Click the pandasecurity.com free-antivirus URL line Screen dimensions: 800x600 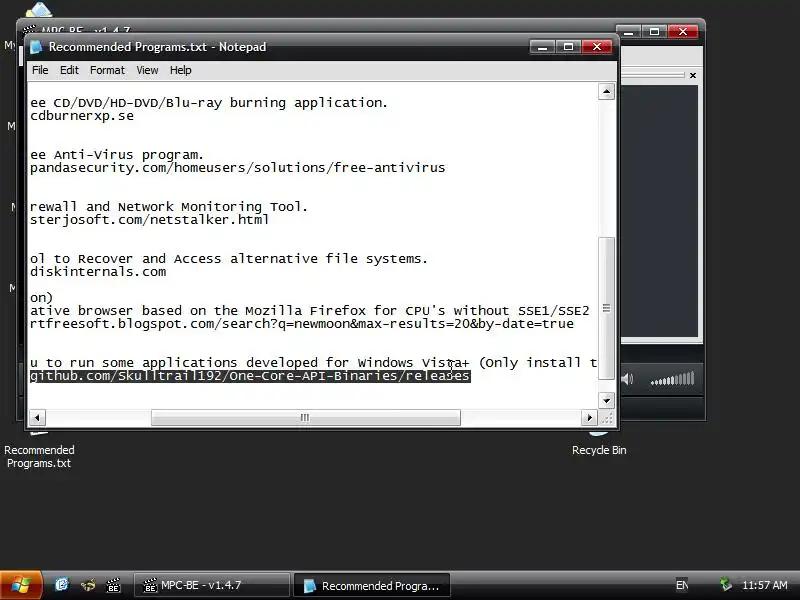tap(238, 168)
